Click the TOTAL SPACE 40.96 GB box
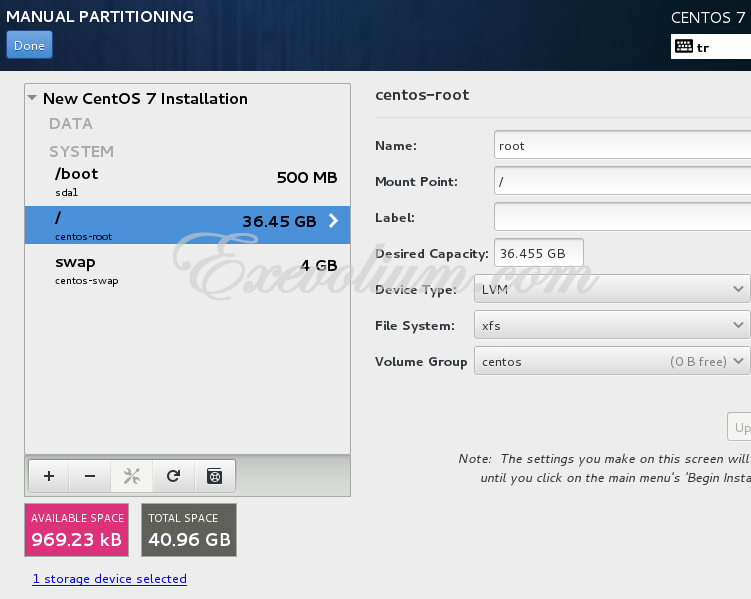 coord(189,530)
